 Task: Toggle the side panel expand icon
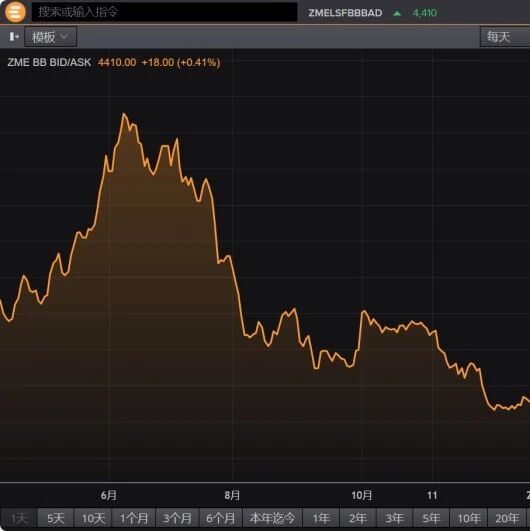point(14,37)
